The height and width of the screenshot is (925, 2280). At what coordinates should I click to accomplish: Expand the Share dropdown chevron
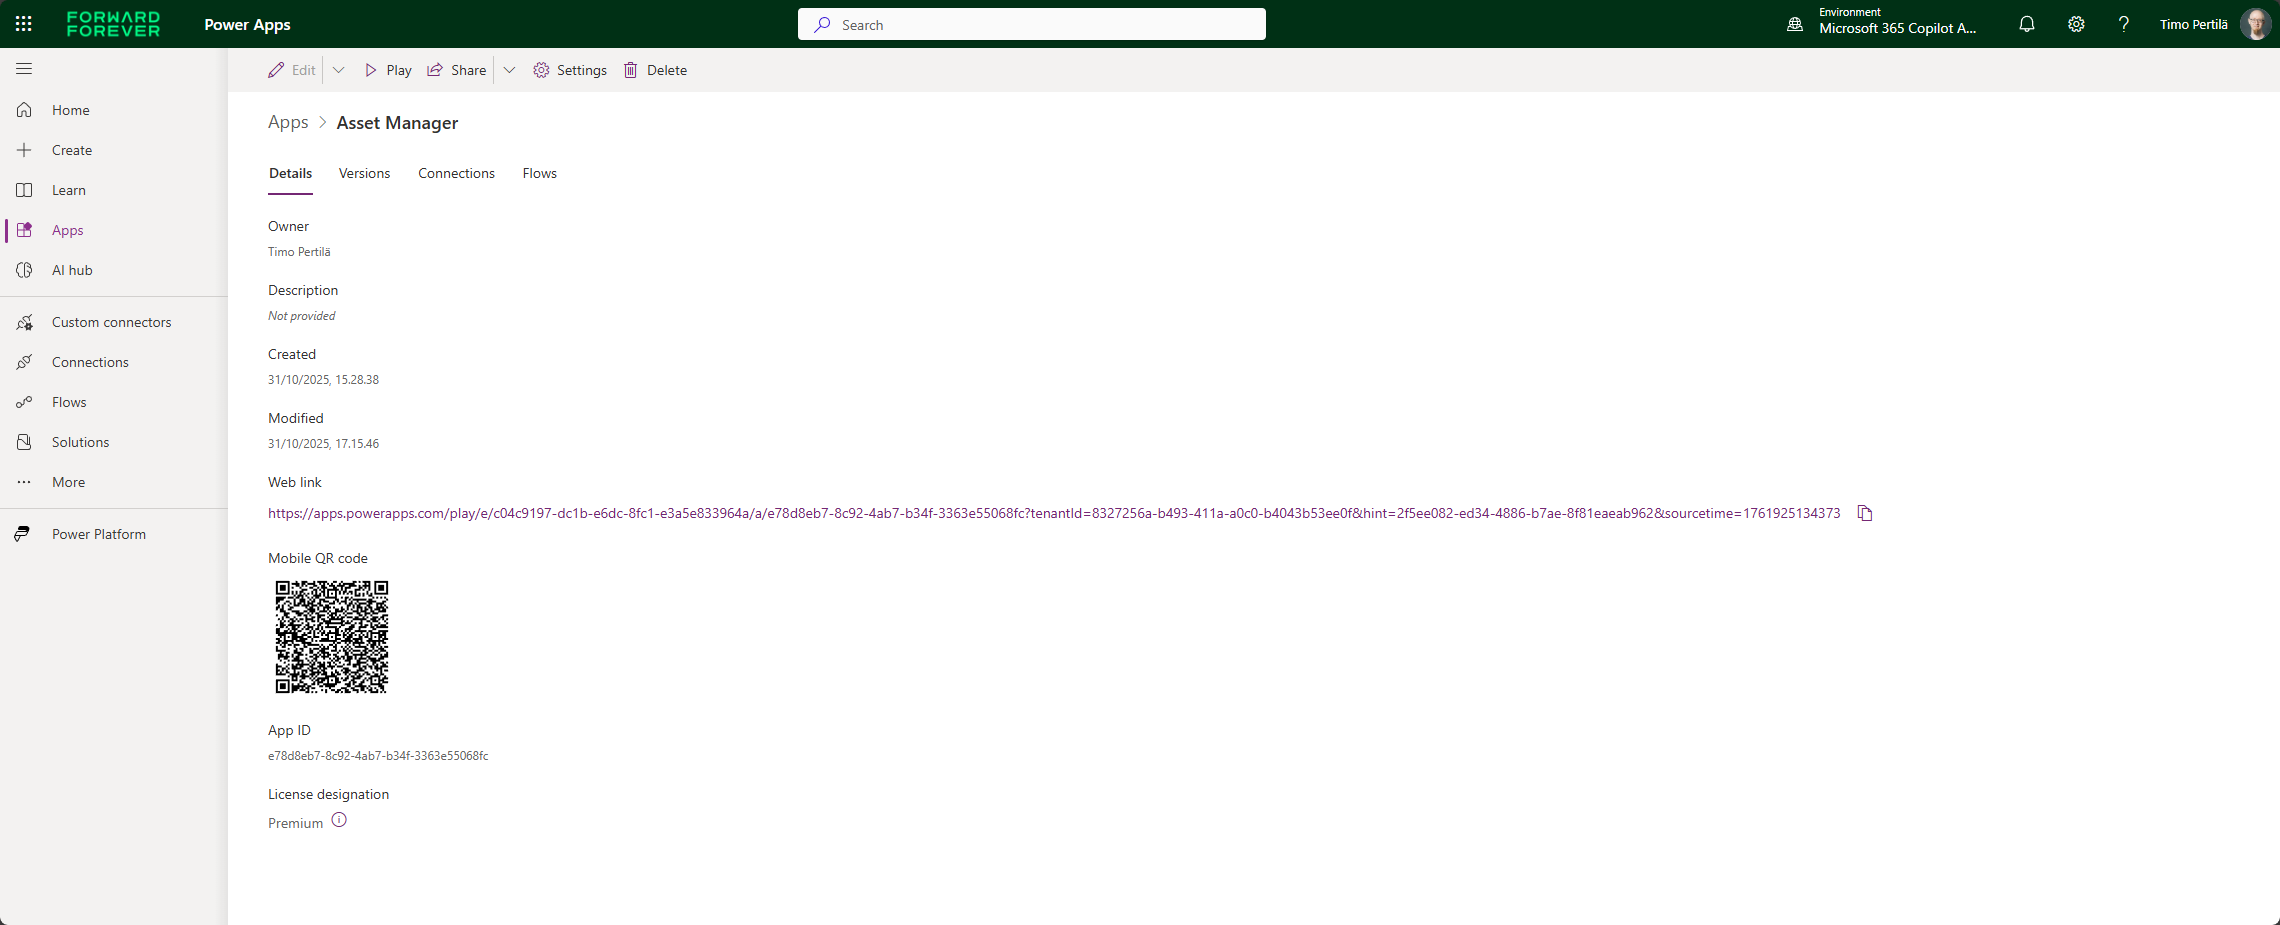(509, 70)
